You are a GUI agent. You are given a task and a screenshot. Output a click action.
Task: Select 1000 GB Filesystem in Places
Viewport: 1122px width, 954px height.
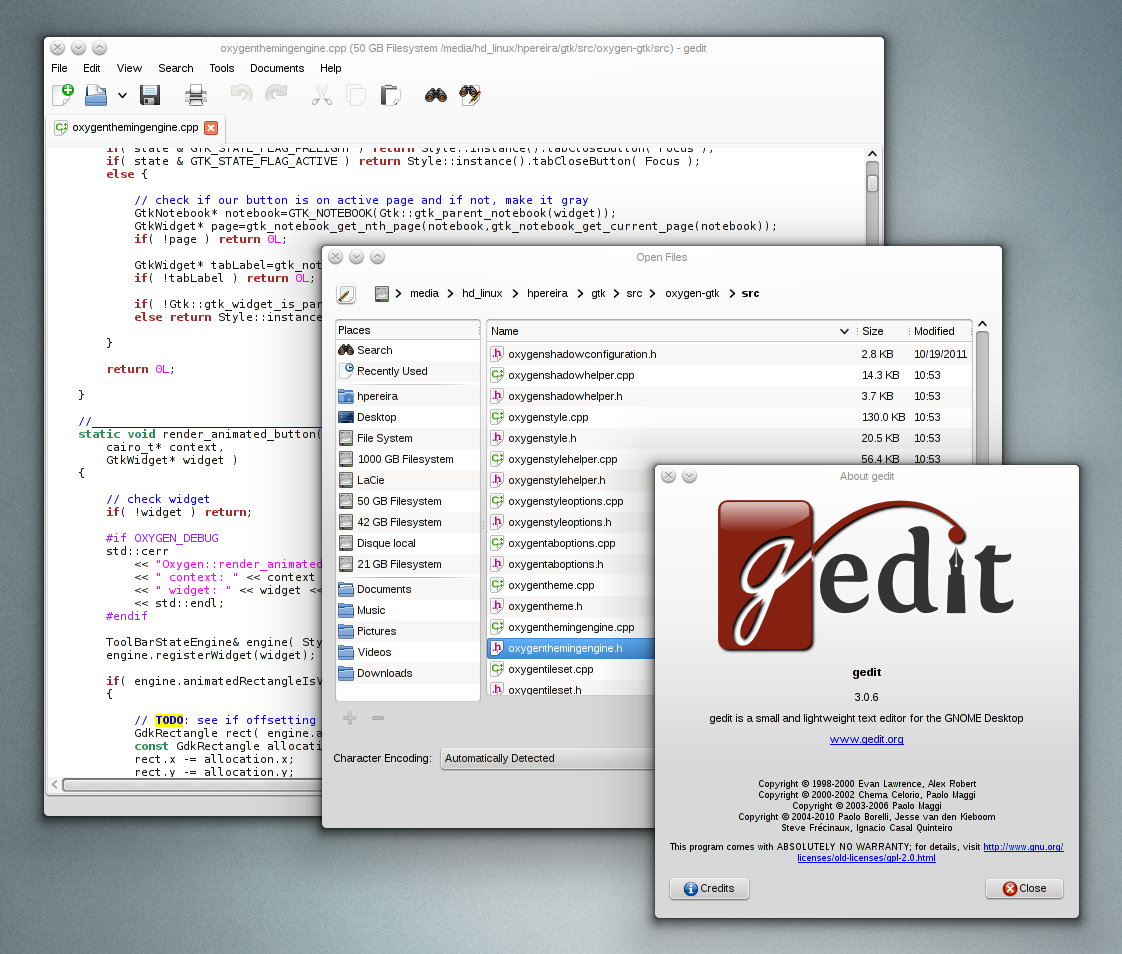(x=408, y=459)
